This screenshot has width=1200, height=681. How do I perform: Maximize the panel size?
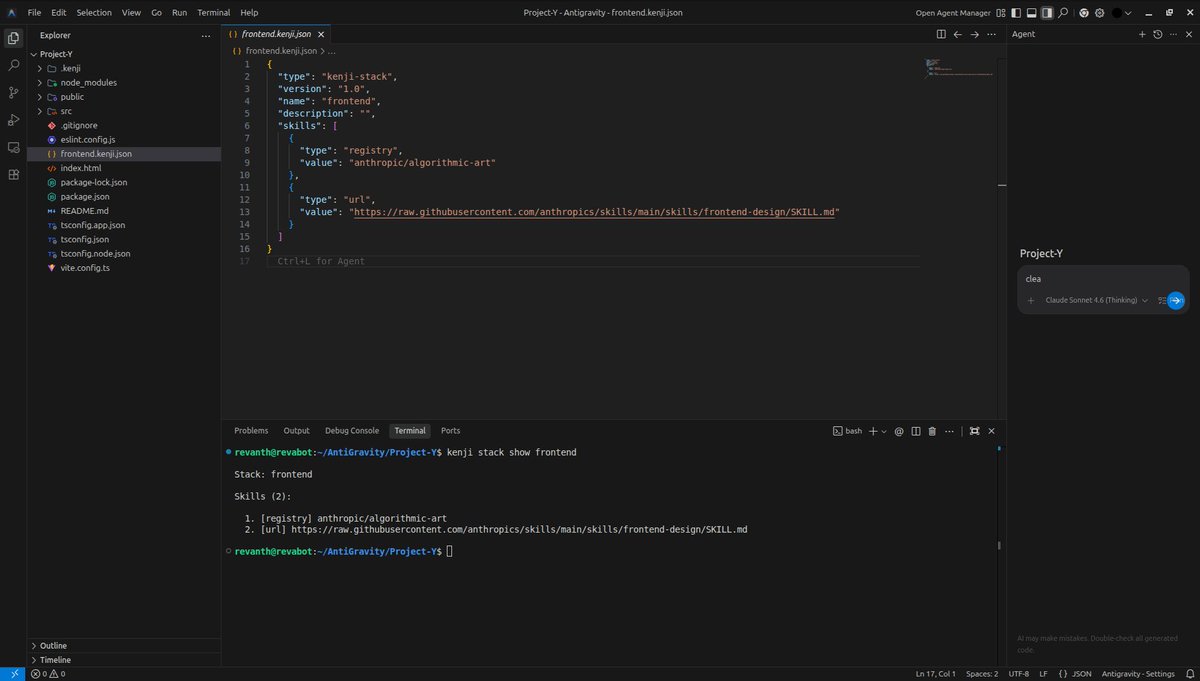pos(975,431)
